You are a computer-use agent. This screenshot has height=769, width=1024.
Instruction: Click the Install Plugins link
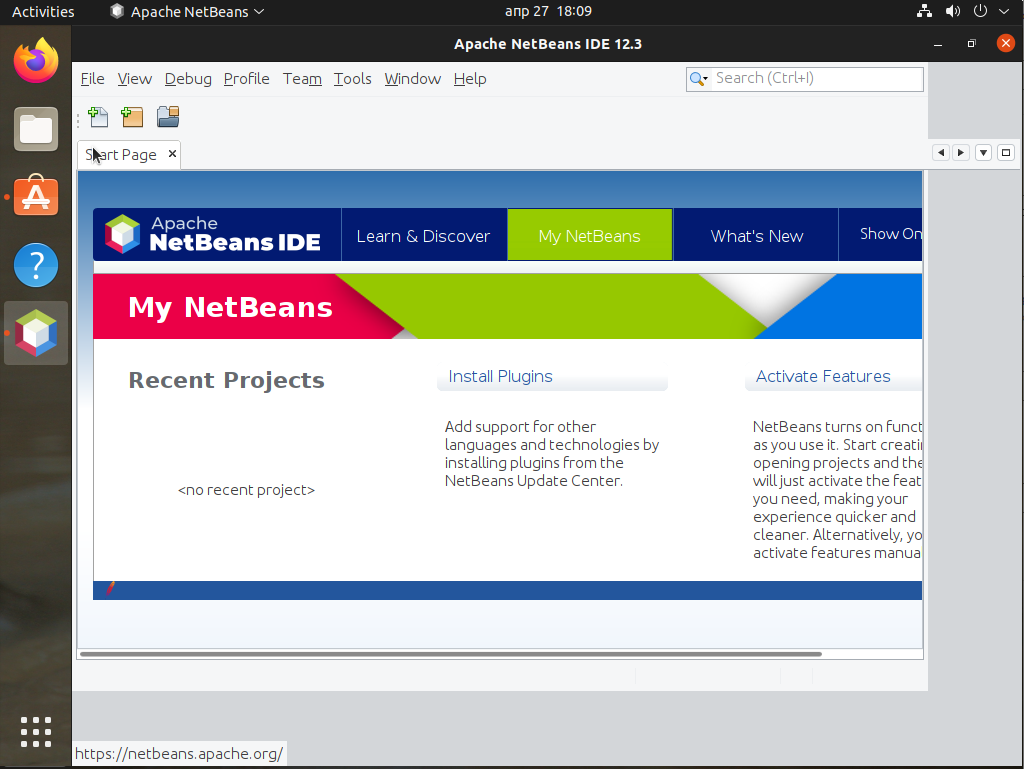[500, 376]
